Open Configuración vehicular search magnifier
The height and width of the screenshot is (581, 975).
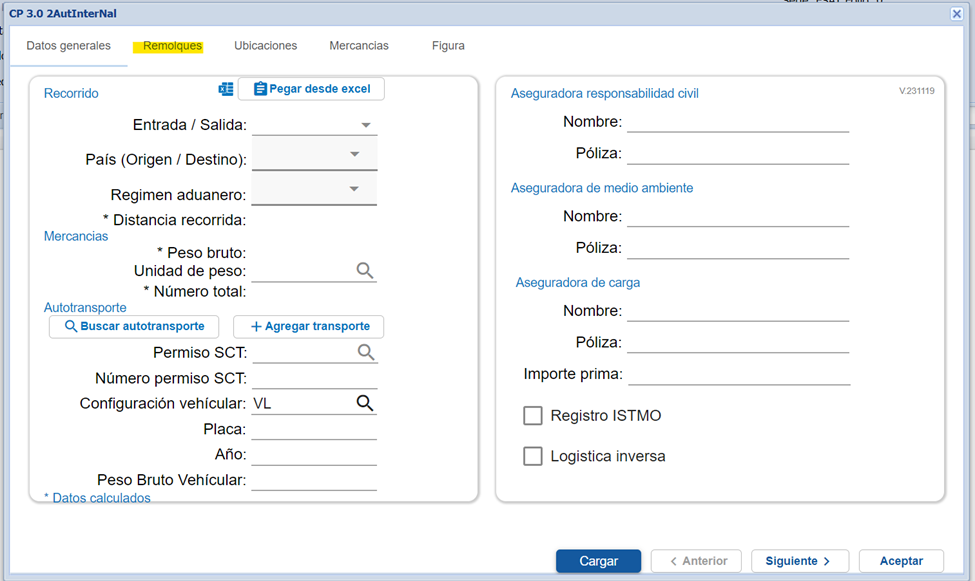pyautogui.click(x=365, y=403)
